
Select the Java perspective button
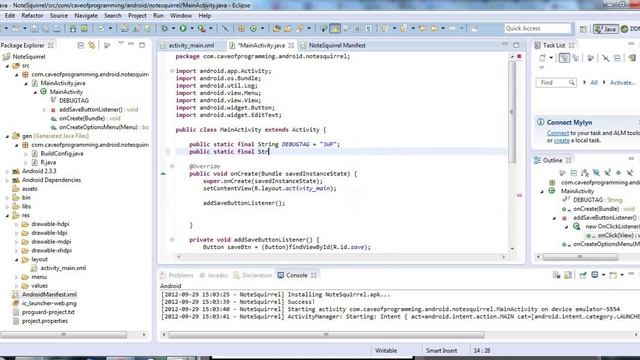tap(605, 29)
